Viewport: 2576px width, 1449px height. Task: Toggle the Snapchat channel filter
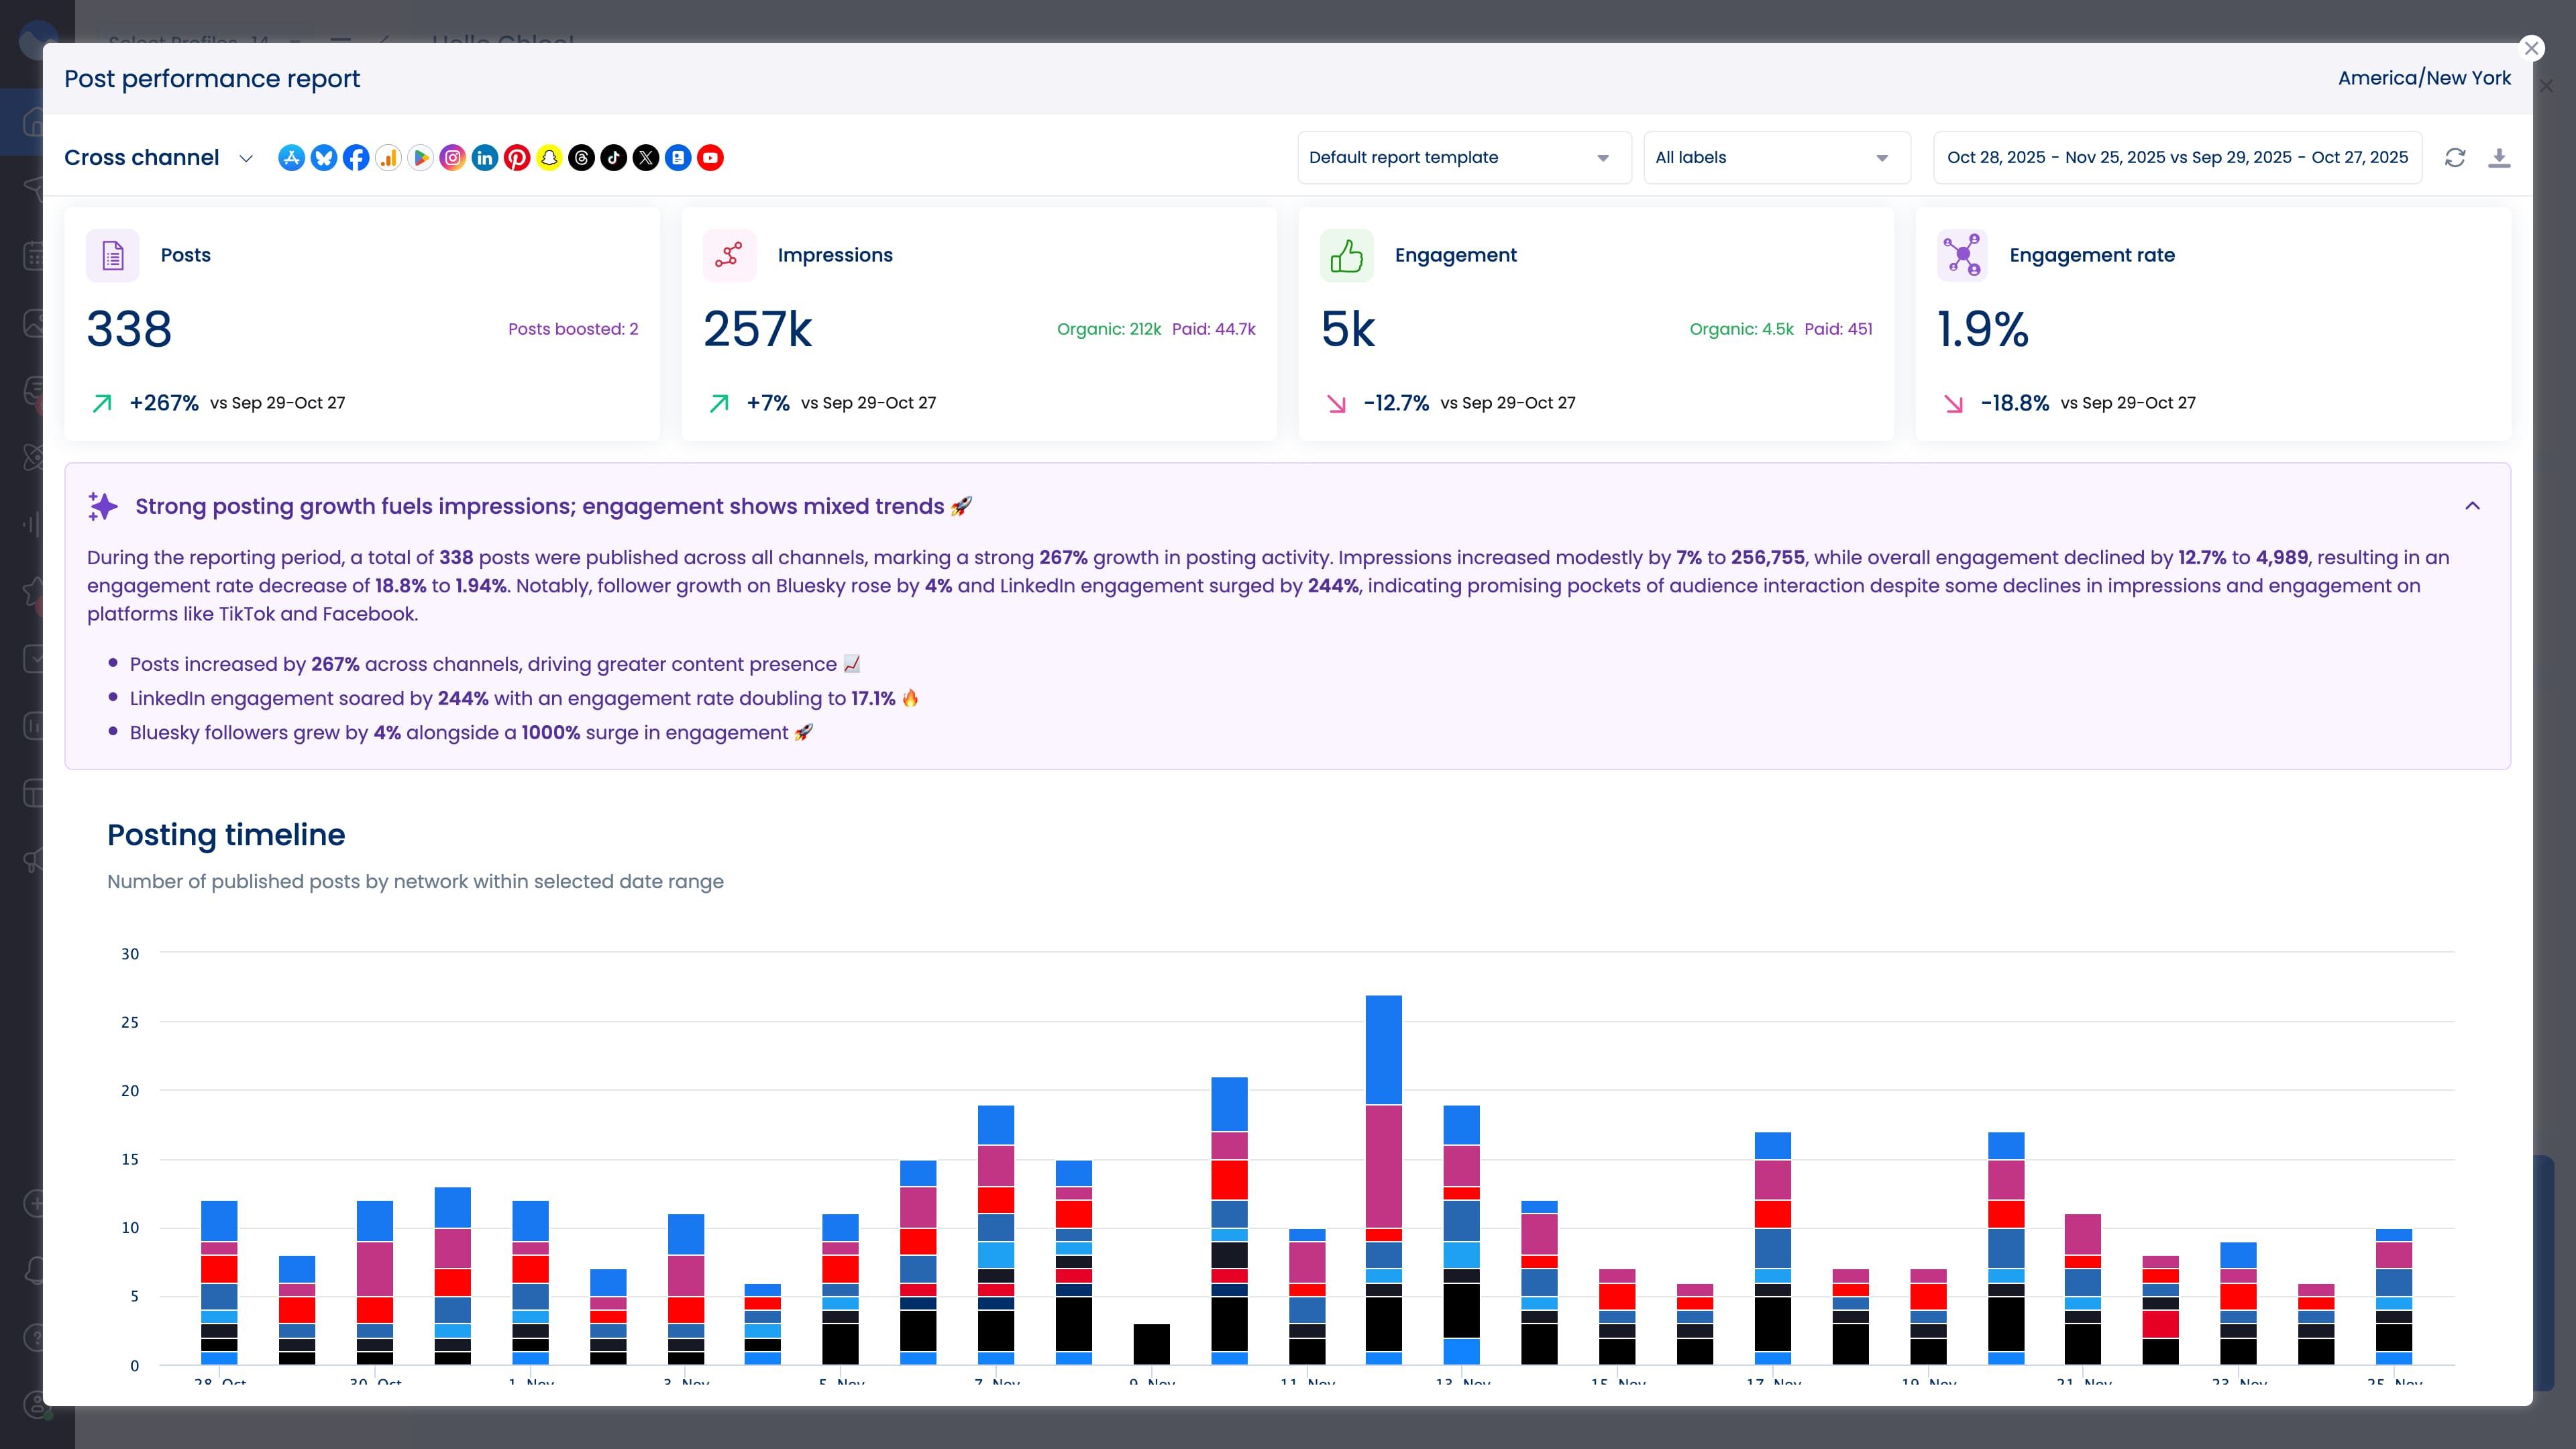point(549,157)
